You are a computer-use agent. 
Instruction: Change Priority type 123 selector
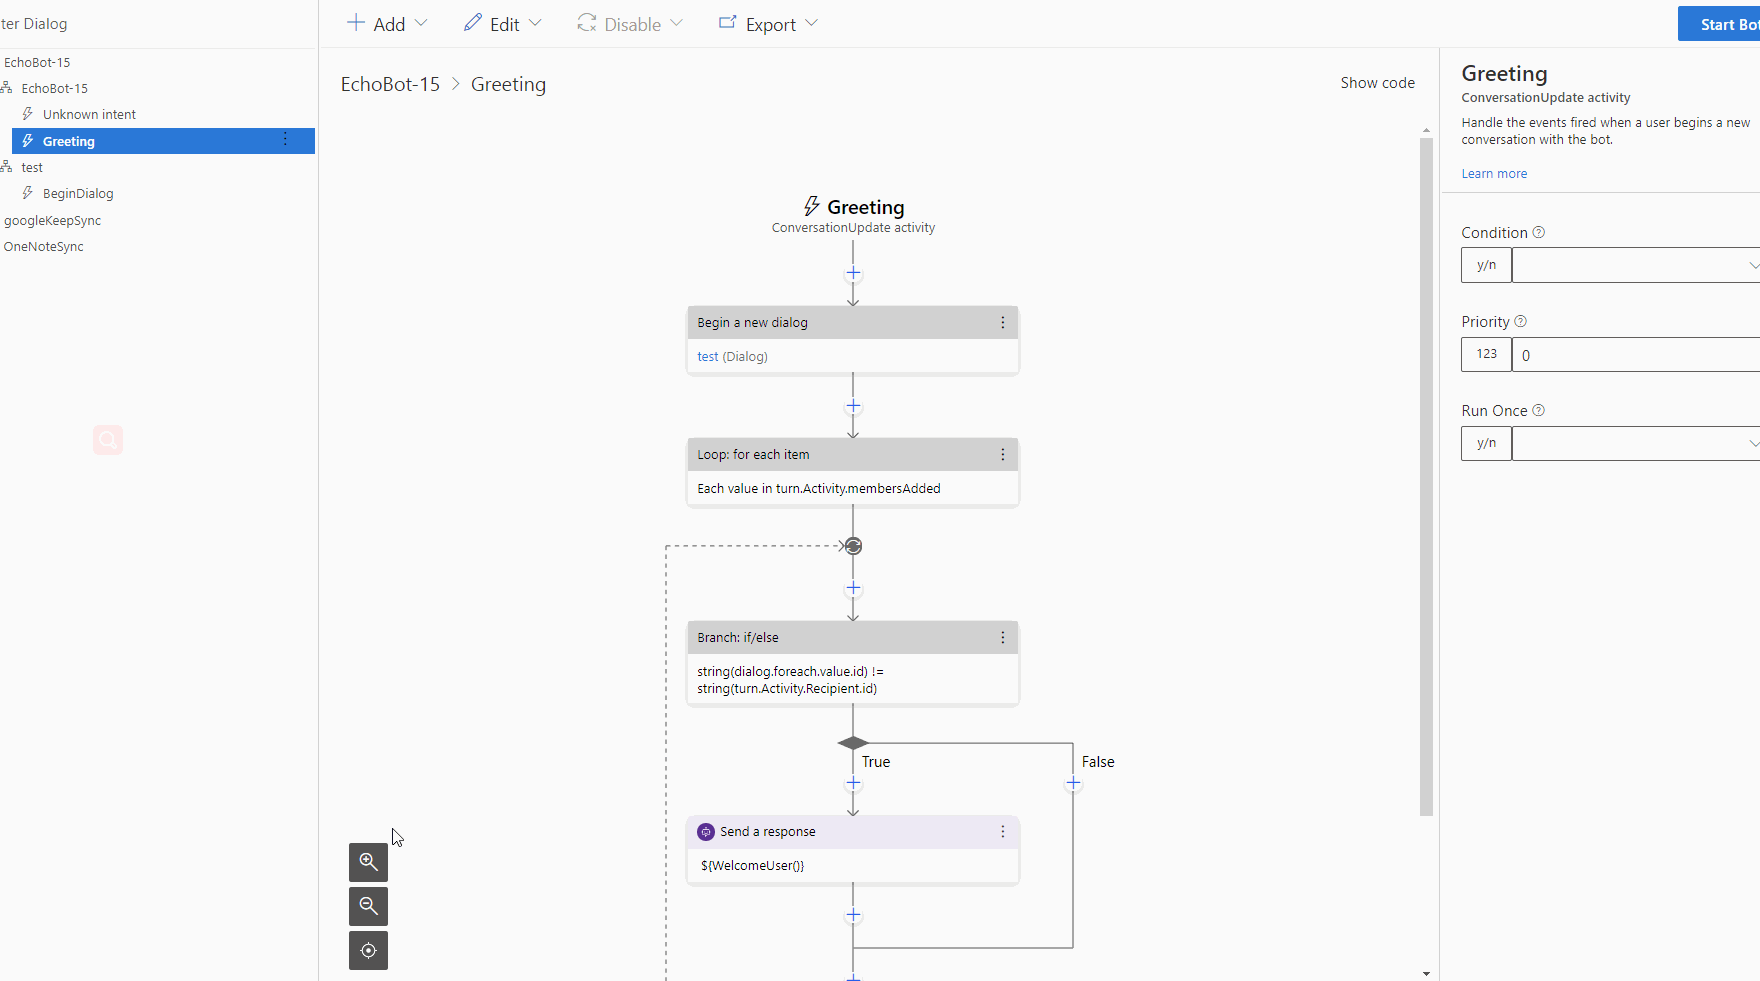click(1487, 354)
